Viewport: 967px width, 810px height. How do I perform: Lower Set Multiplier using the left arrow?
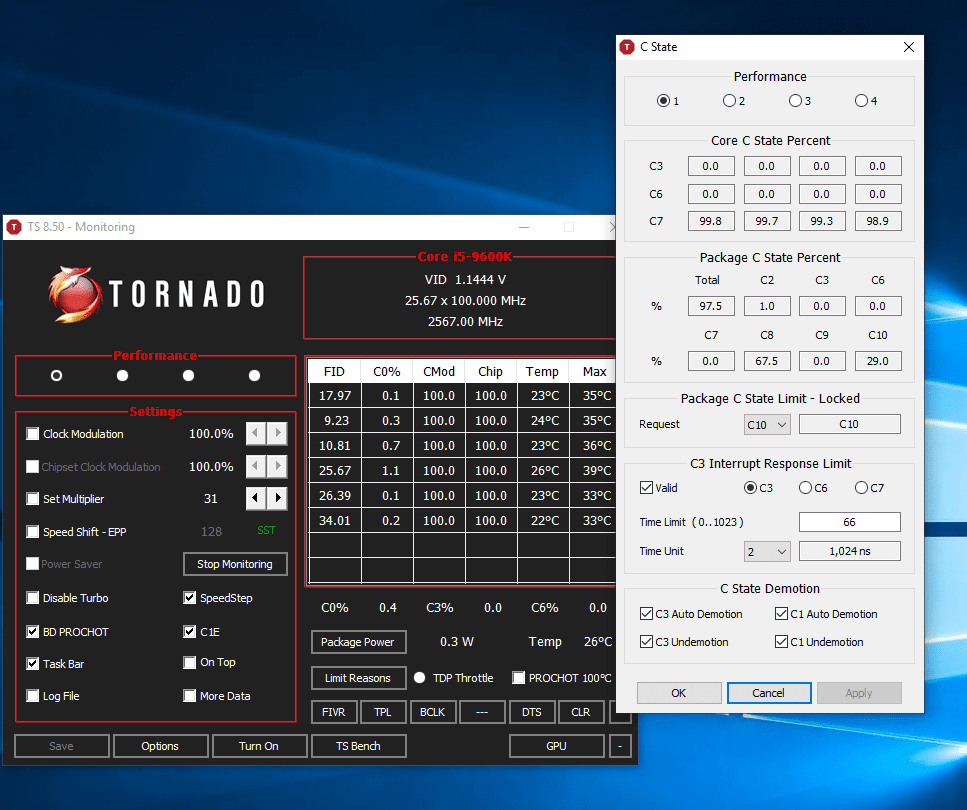[256, 498]
